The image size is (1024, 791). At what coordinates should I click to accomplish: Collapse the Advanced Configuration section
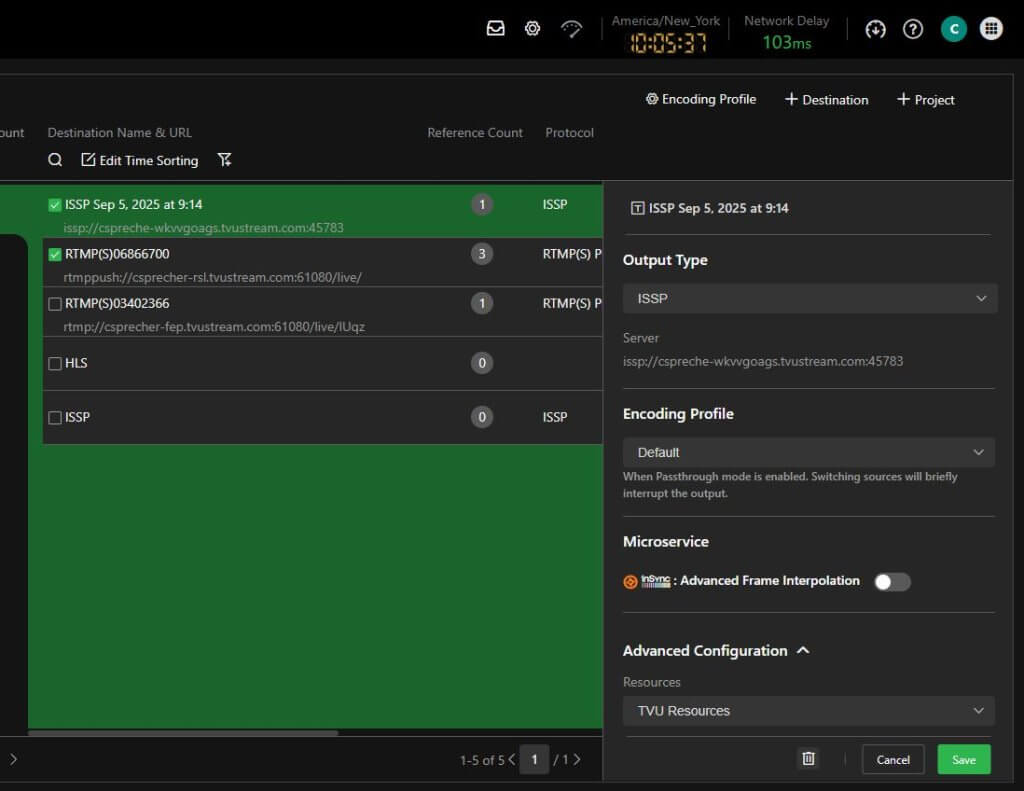[802, 651]
